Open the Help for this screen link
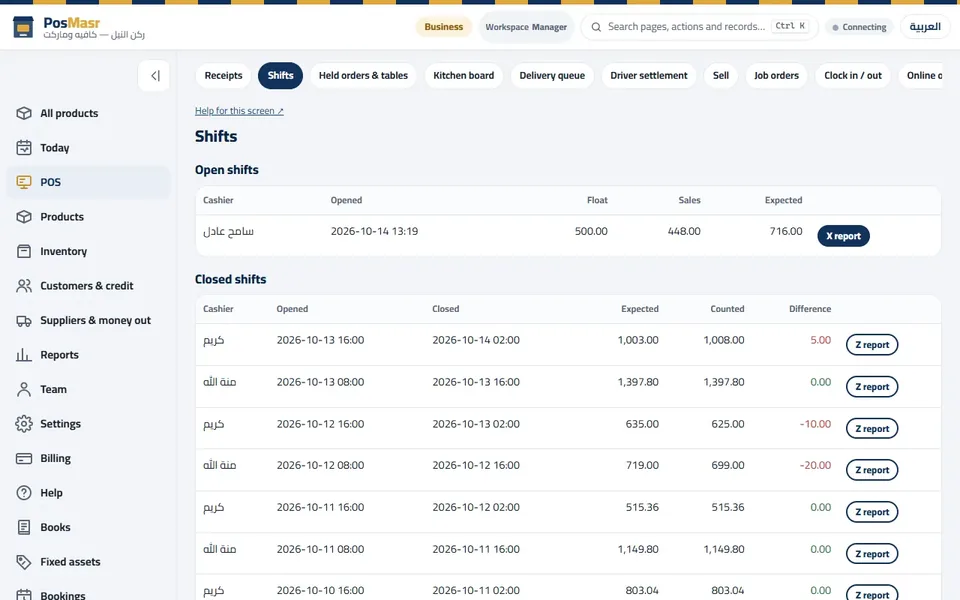Screen dimensions: 960x600 pos(239,111)
